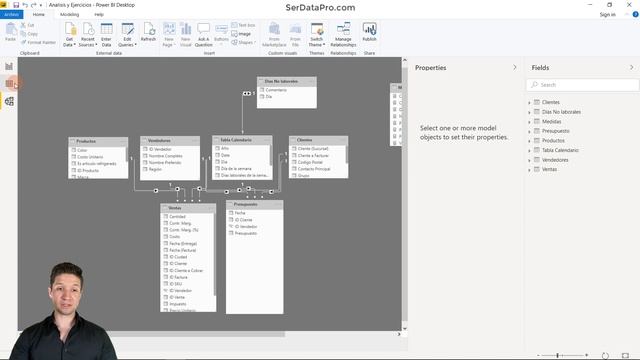Viewport: 640px width, 360px height.
Task: Adjust the zoom slider handle
Action: (x=557, y=356)
